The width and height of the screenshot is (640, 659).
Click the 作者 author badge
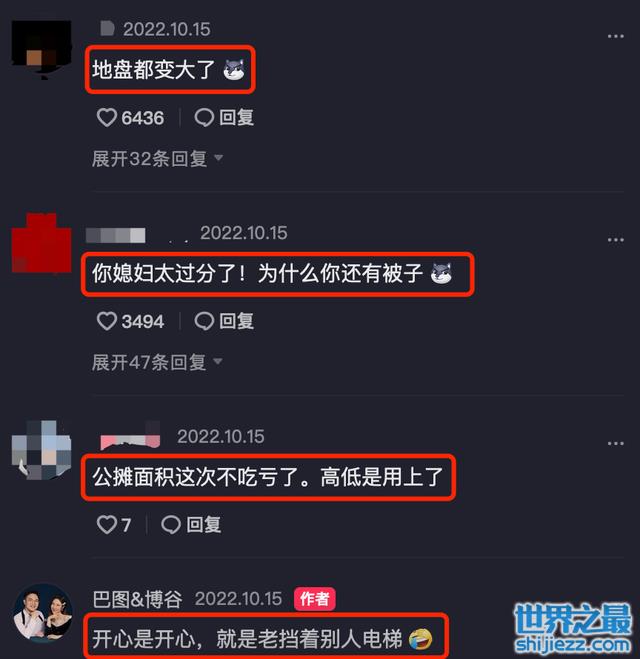pos(315,599)
